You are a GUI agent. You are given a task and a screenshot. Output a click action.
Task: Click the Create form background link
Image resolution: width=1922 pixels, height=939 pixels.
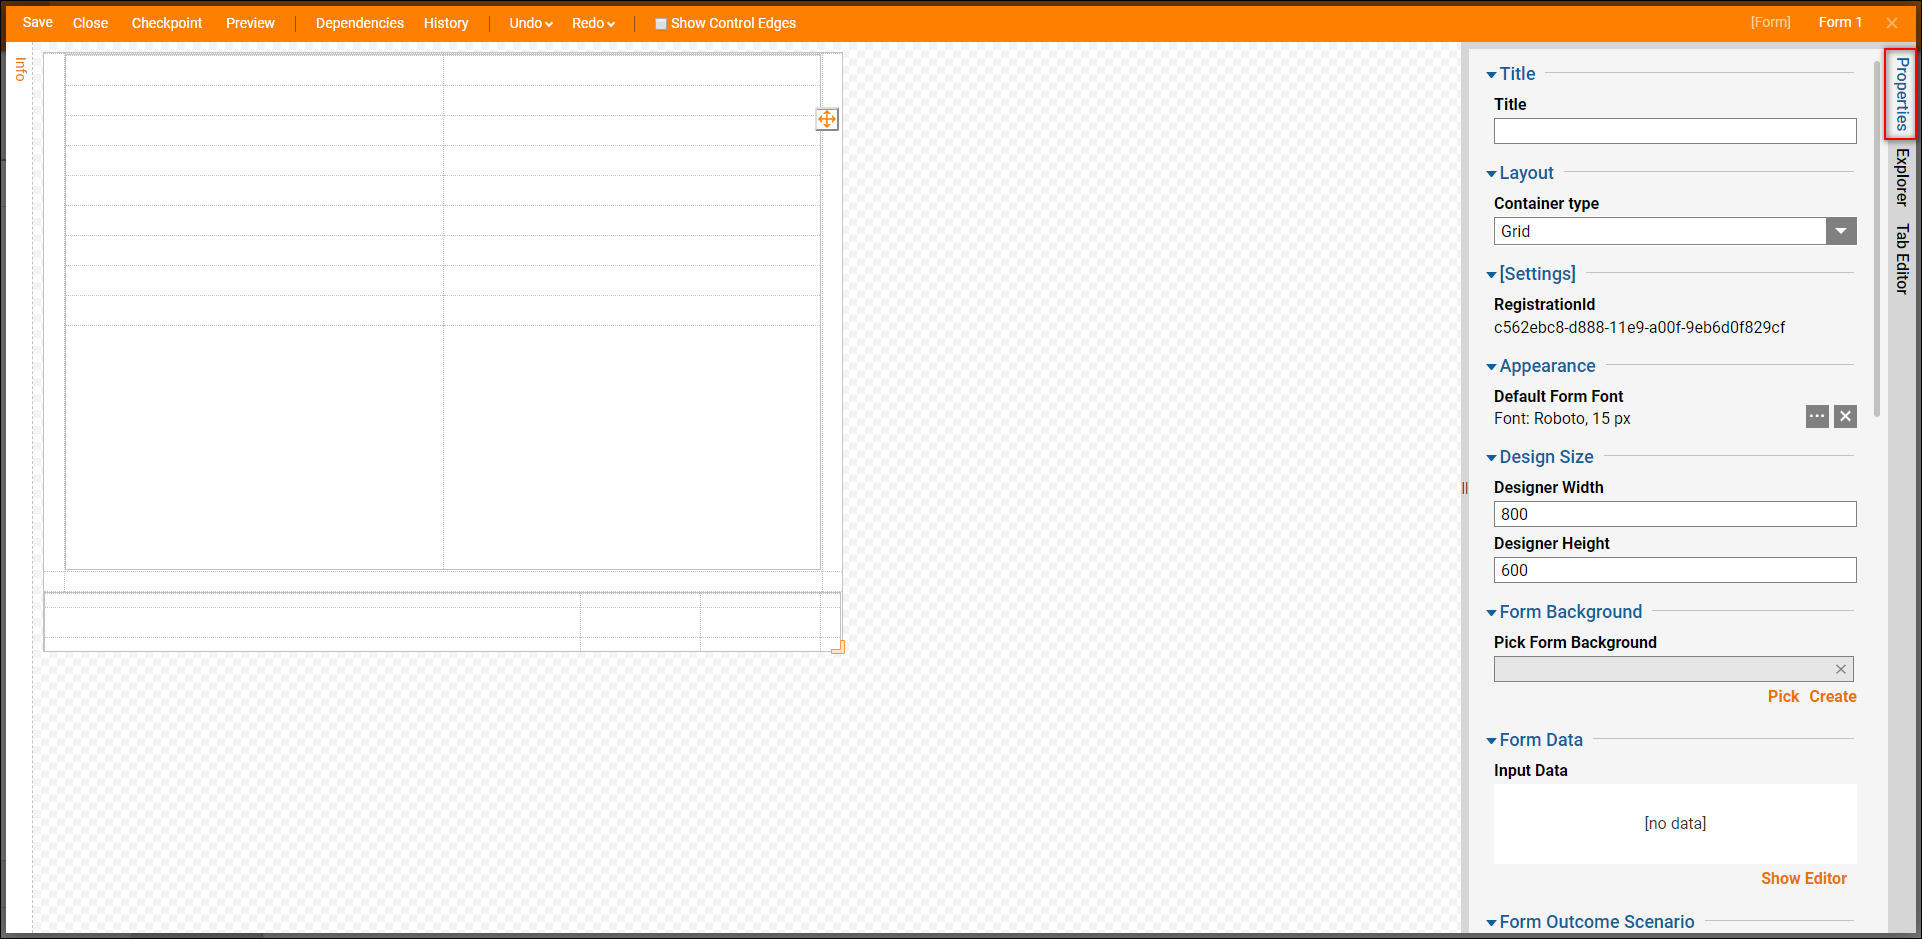pyautogui.click(x=1833, y=697)
